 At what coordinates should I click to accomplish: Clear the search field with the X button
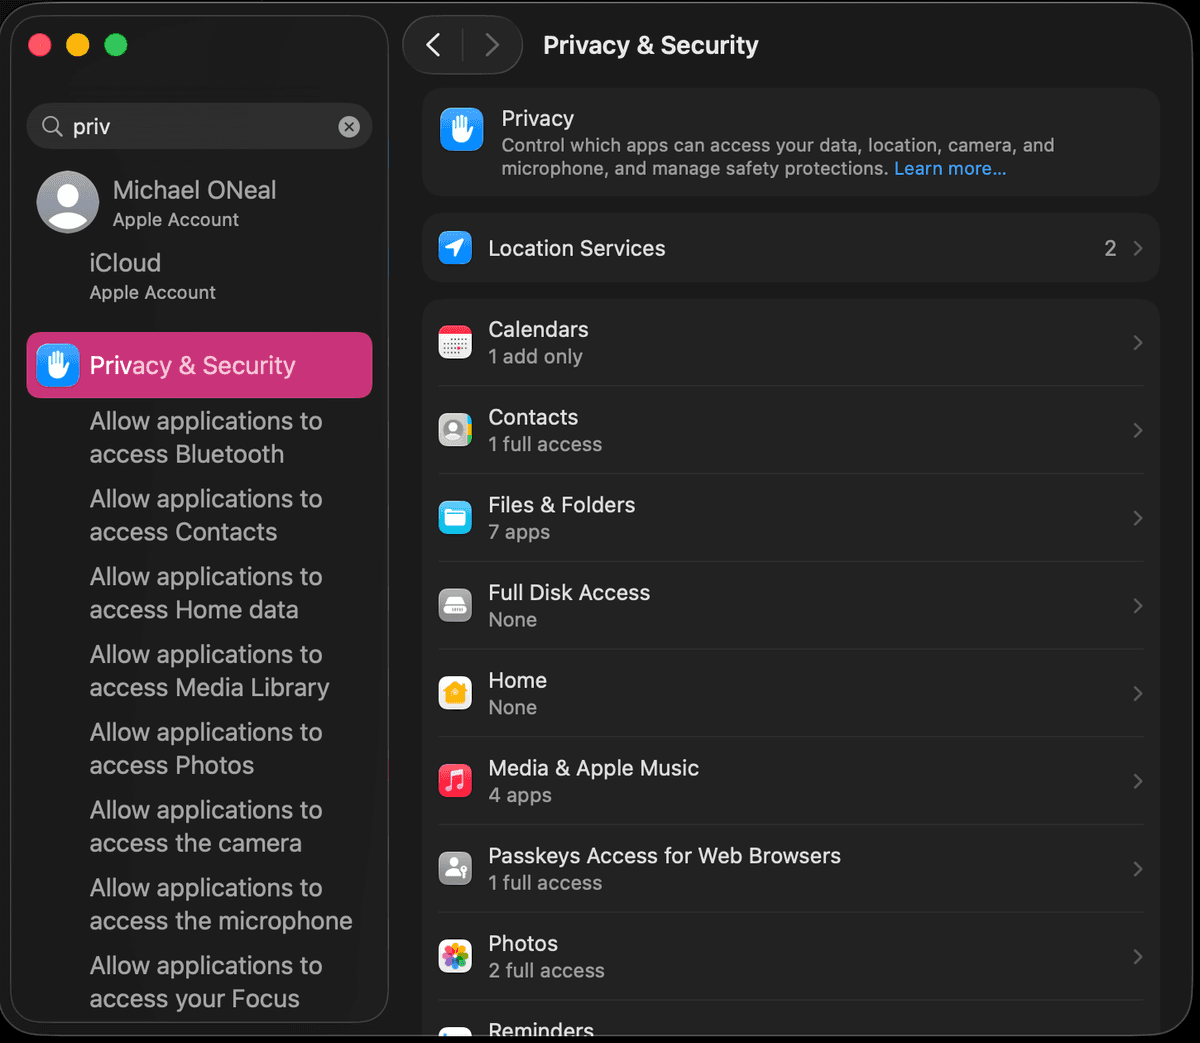coord(349,126)
